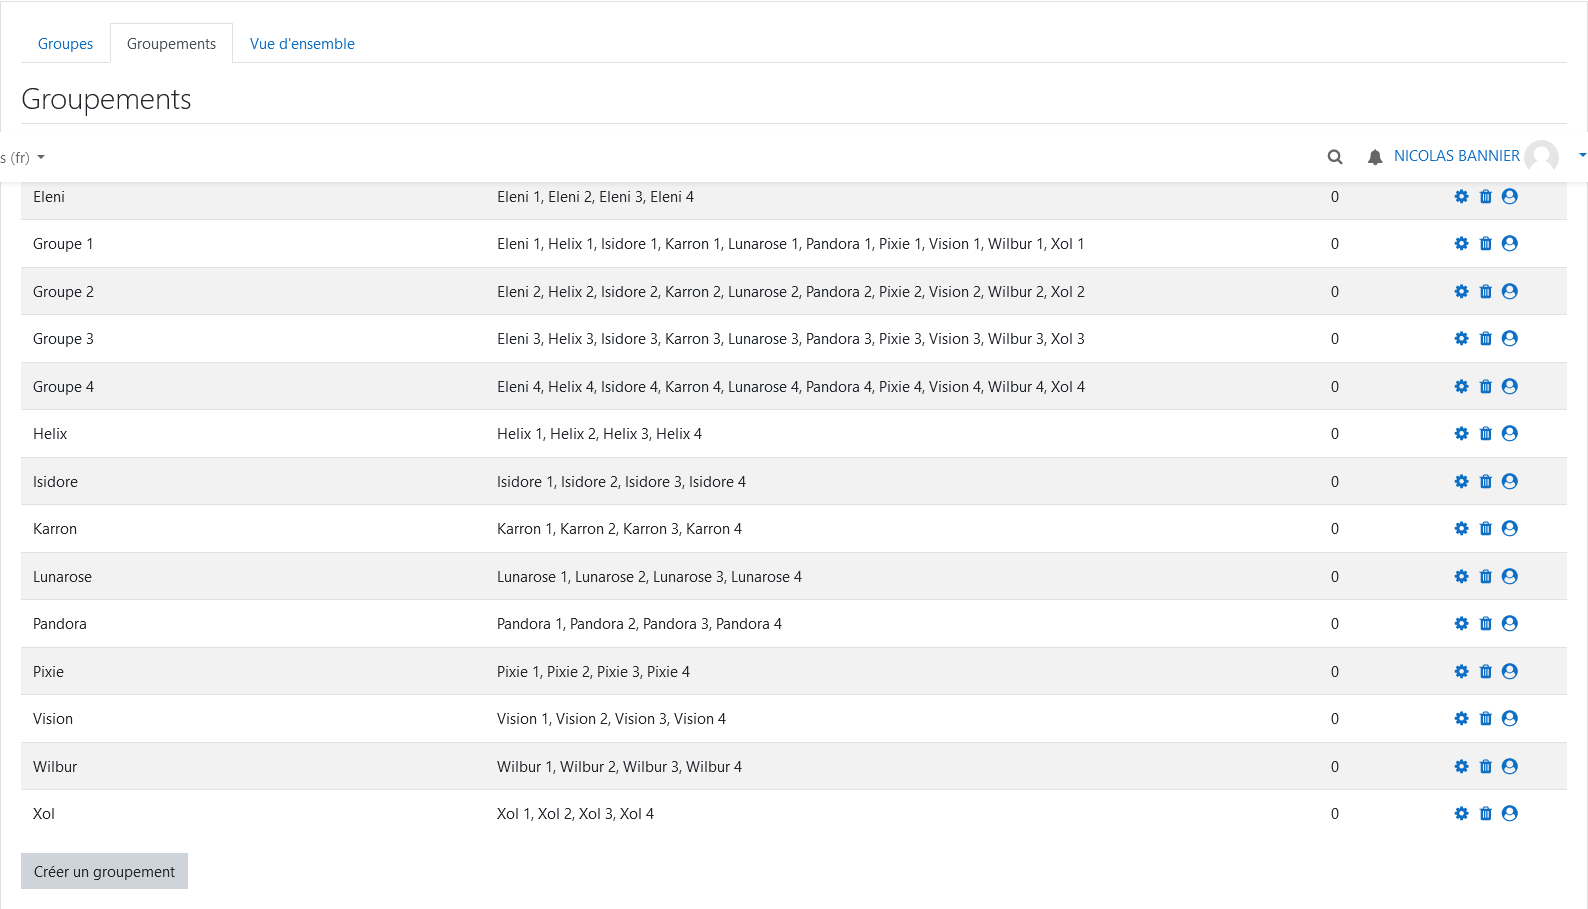Open settings gear for Wilbur grouping
Image resolution: width=1588 pixels, height=909 pixels.
(x=1461, y=767)
